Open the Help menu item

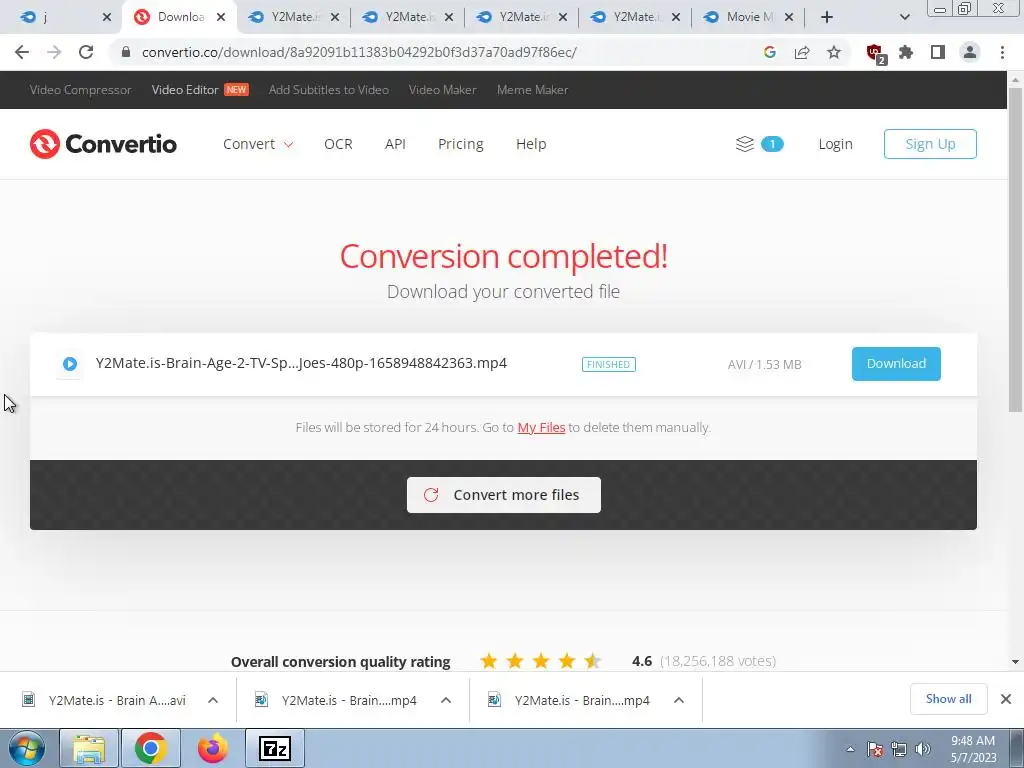tap(531, 144)
